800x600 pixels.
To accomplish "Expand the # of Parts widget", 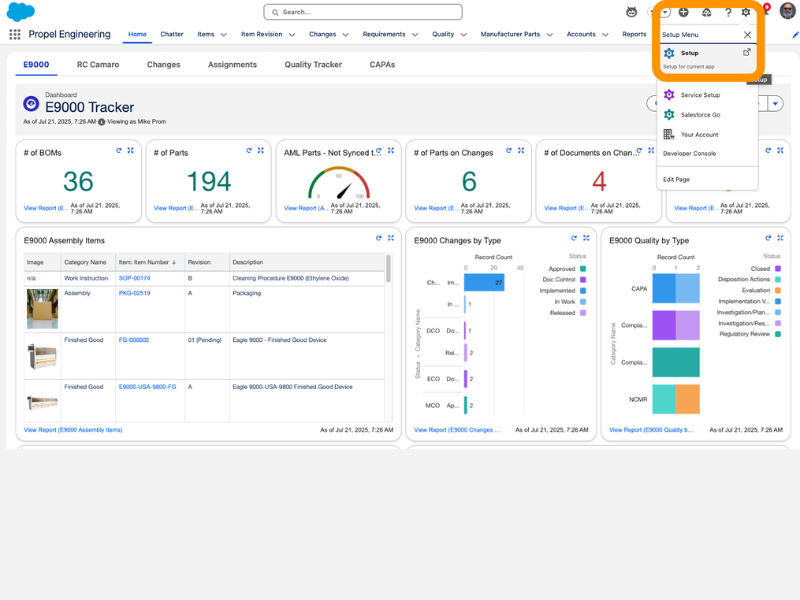I will coord(261,151).
